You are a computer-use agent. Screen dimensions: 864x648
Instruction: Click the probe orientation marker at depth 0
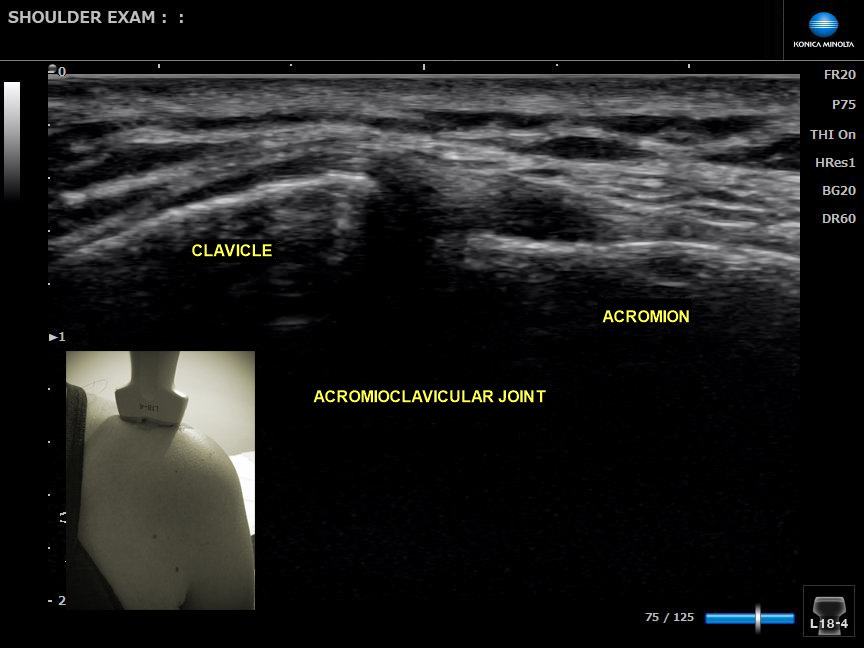coord(53,71)
